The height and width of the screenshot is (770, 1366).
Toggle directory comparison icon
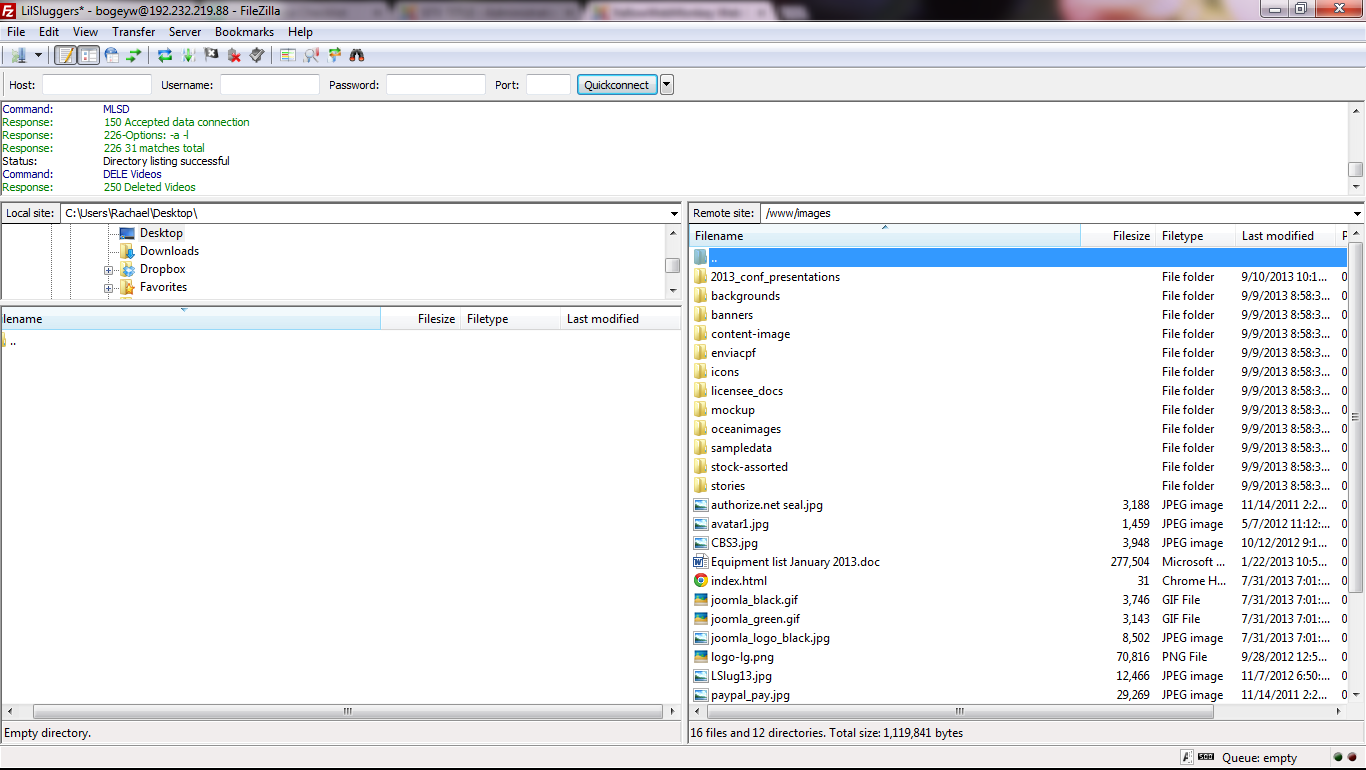click(311, 55)
